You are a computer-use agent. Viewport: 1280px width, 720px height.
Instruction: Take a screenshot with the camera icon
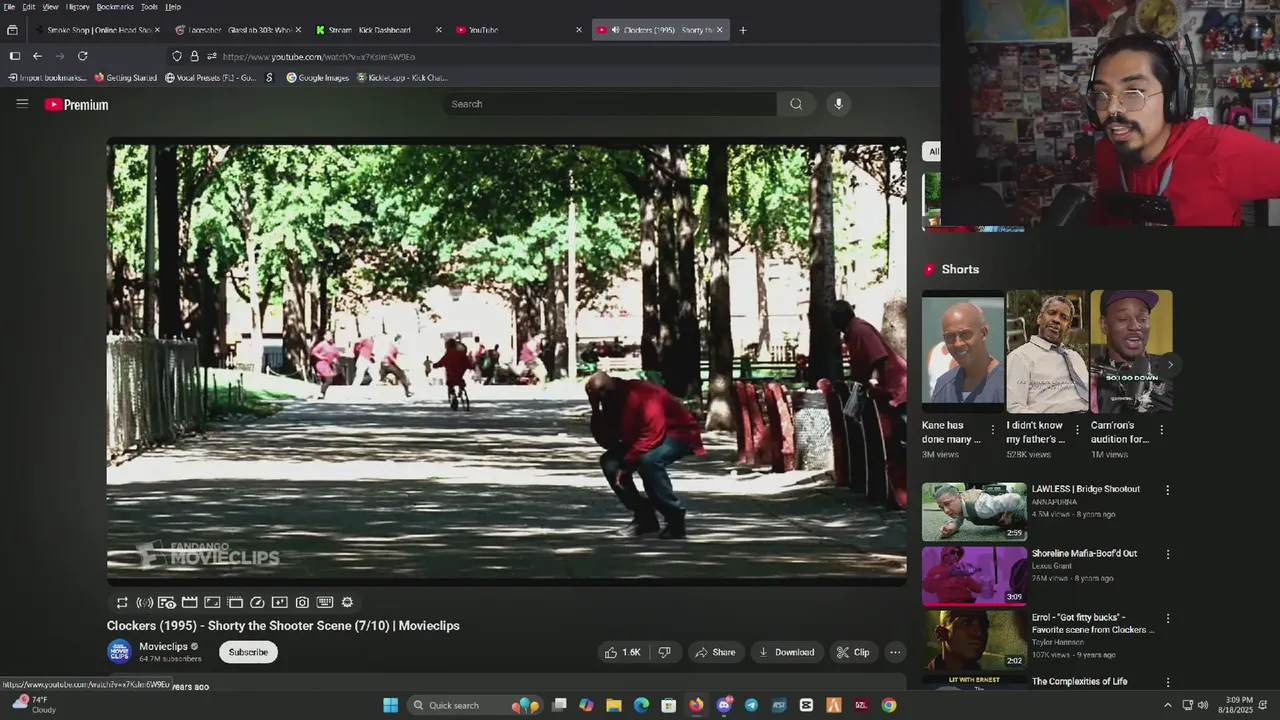pyautogui.click(x=302, y=602)
